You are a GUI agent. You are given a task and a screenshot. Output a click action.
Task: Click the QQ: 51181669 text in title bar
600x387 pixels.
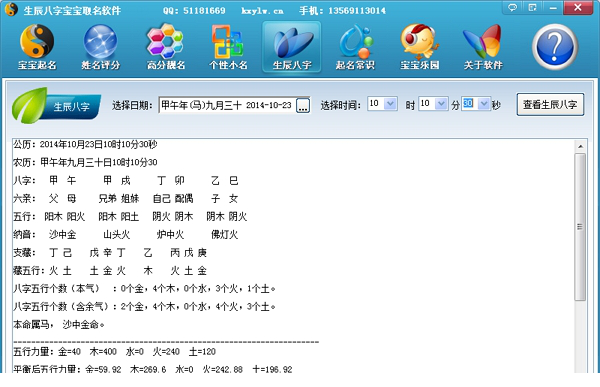tap(194, 11)
